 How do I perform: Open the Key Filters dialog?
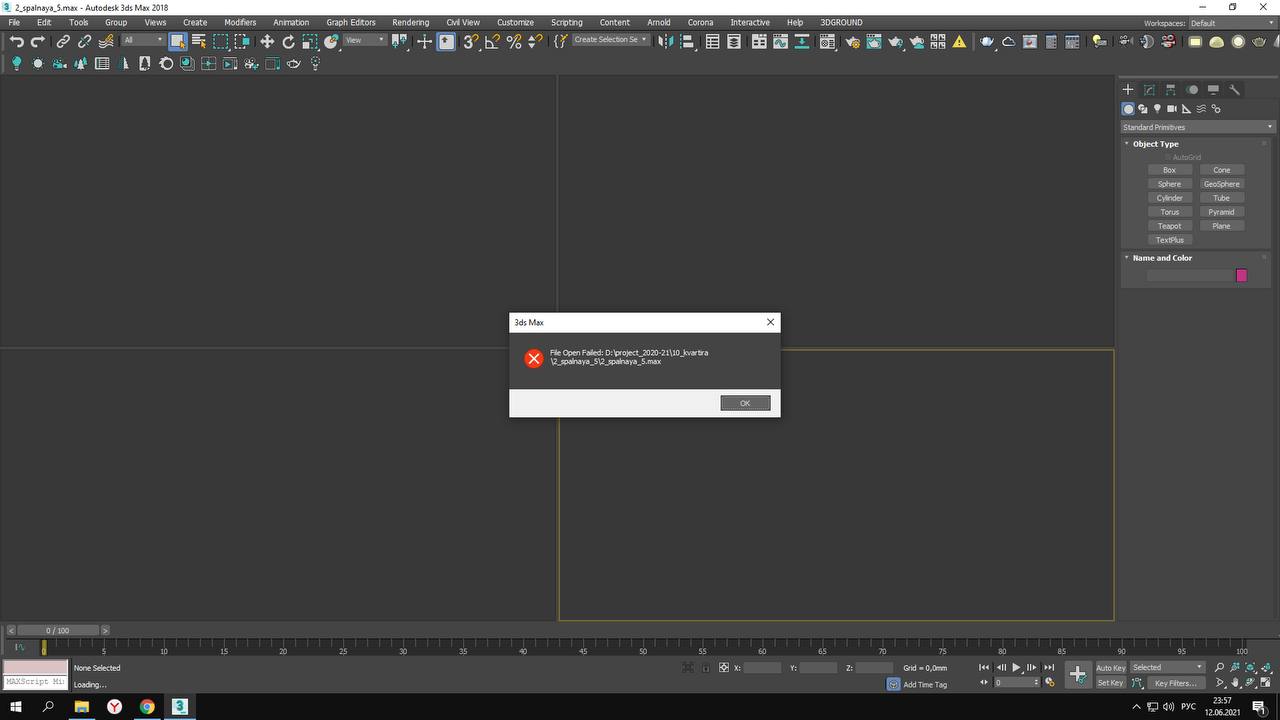coord(1175,683)
